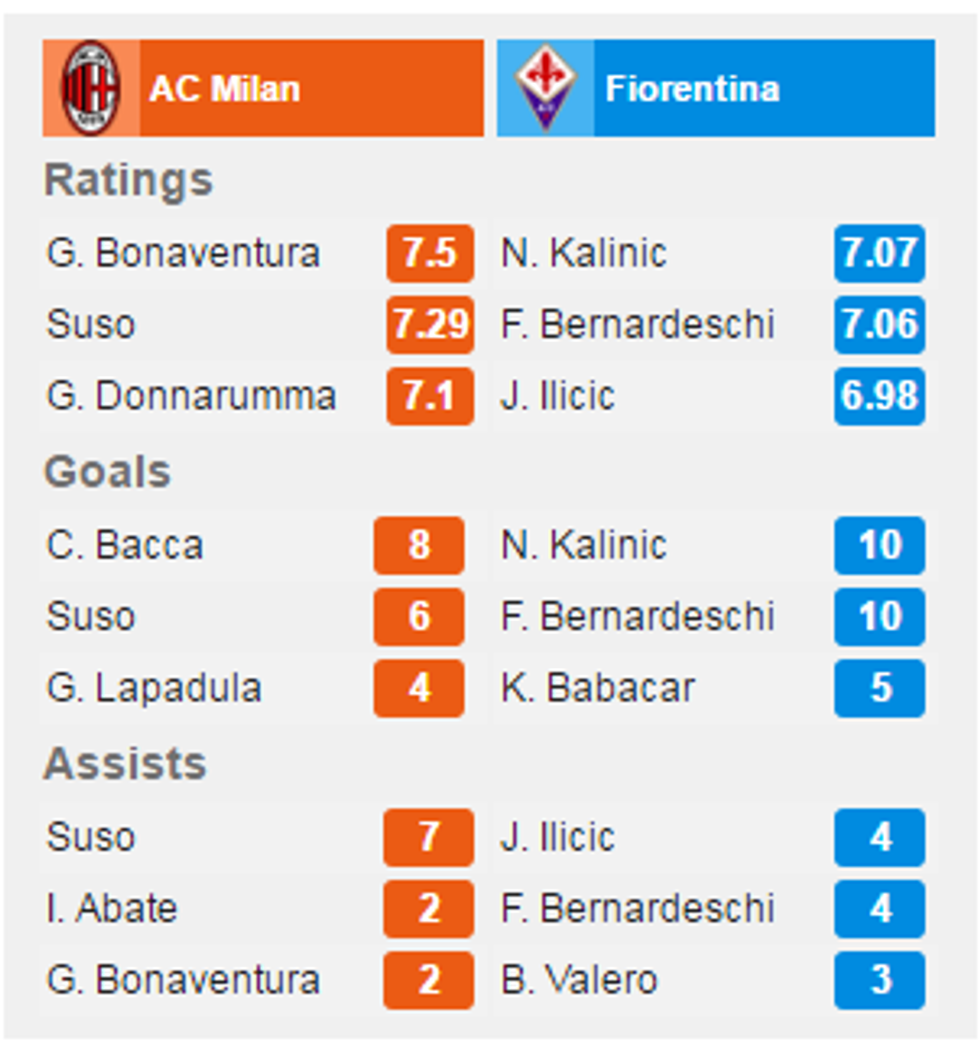
Task: Click Ilicic's blue 4 assists badge
Action: [x=878, y=839]
